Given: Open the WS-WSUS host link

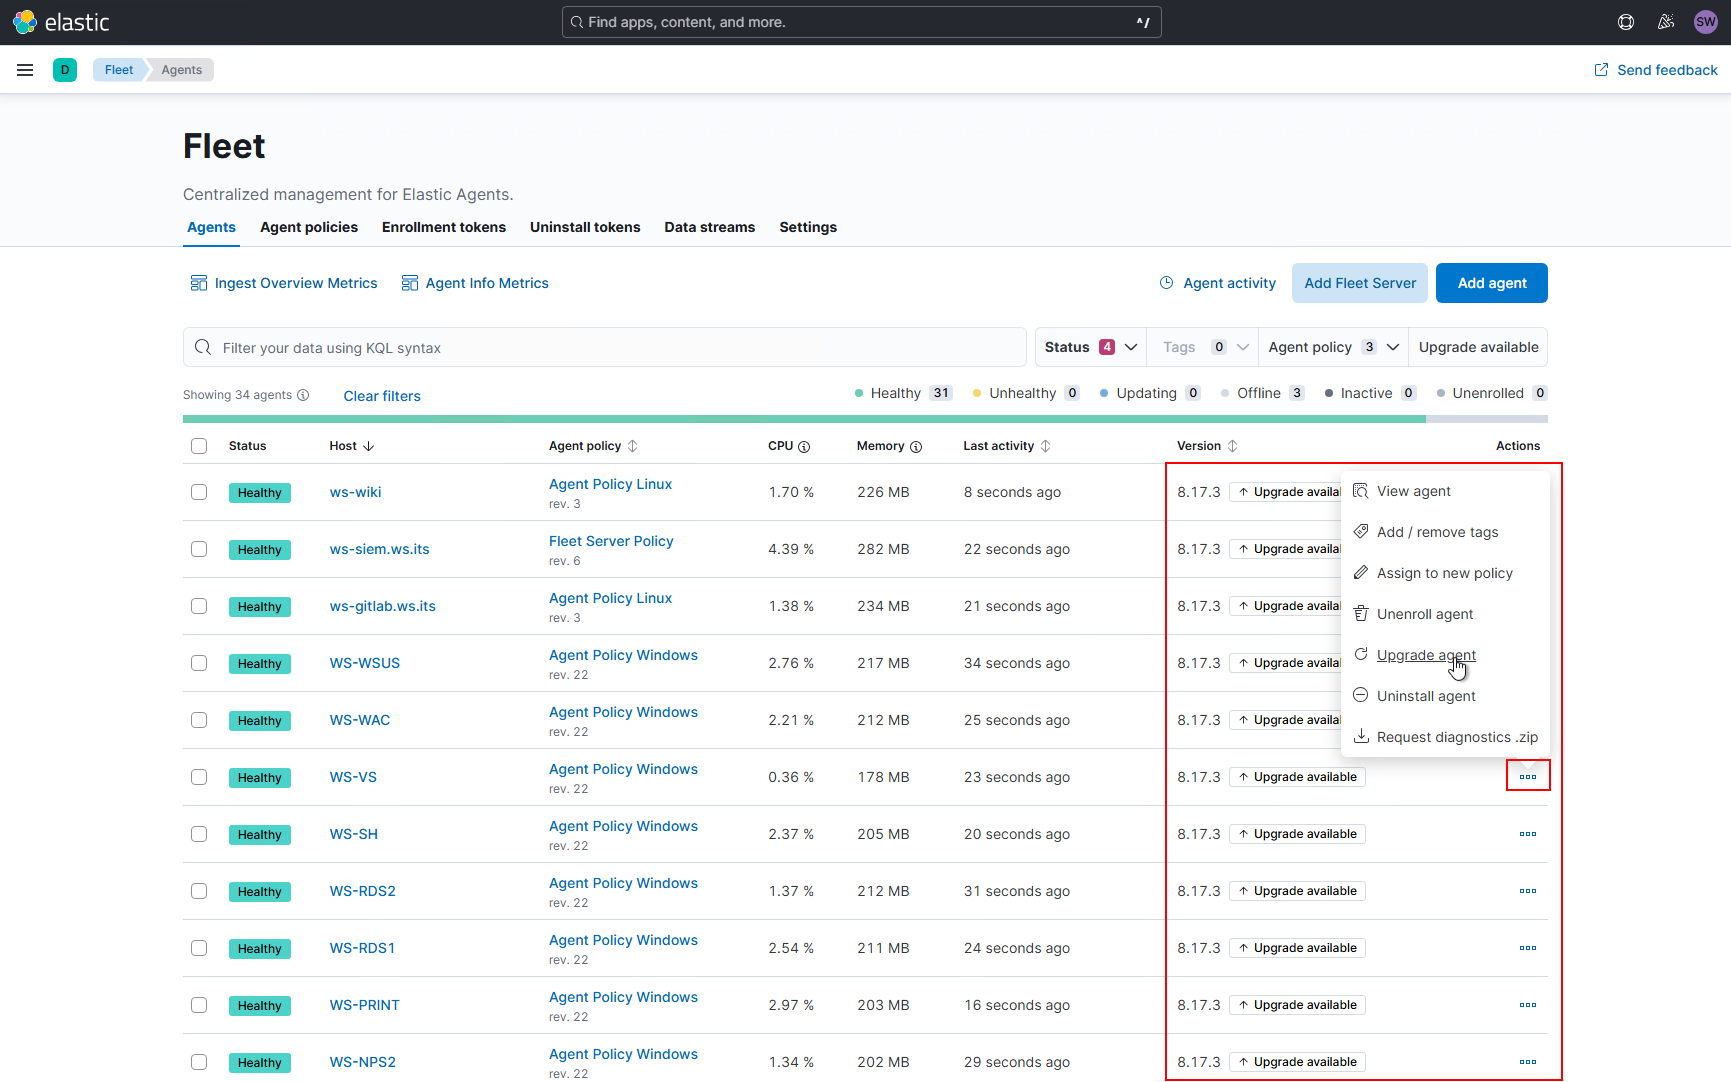Looking at the screenshot, I should (x=365, y=663).
